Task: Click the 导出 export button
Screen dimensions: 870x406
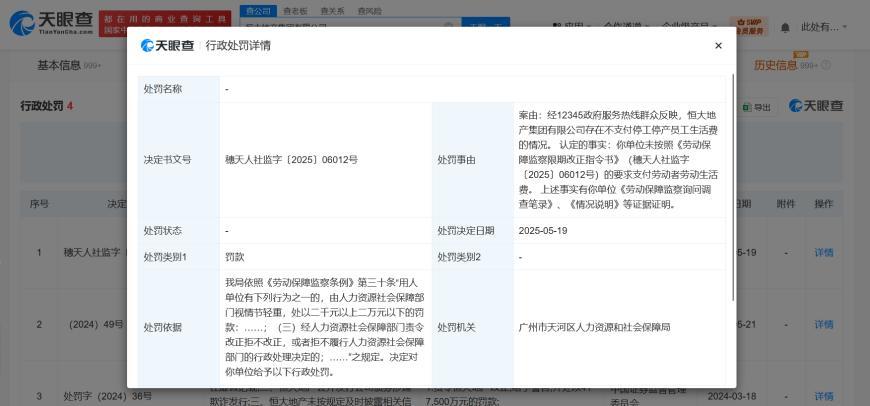Action: point(757,107)
